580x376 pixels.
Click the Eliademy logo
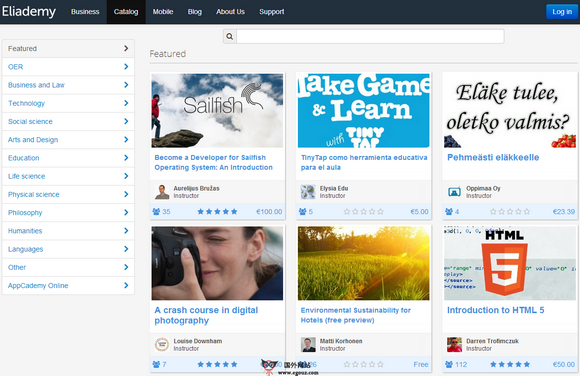tap(29, 11)
